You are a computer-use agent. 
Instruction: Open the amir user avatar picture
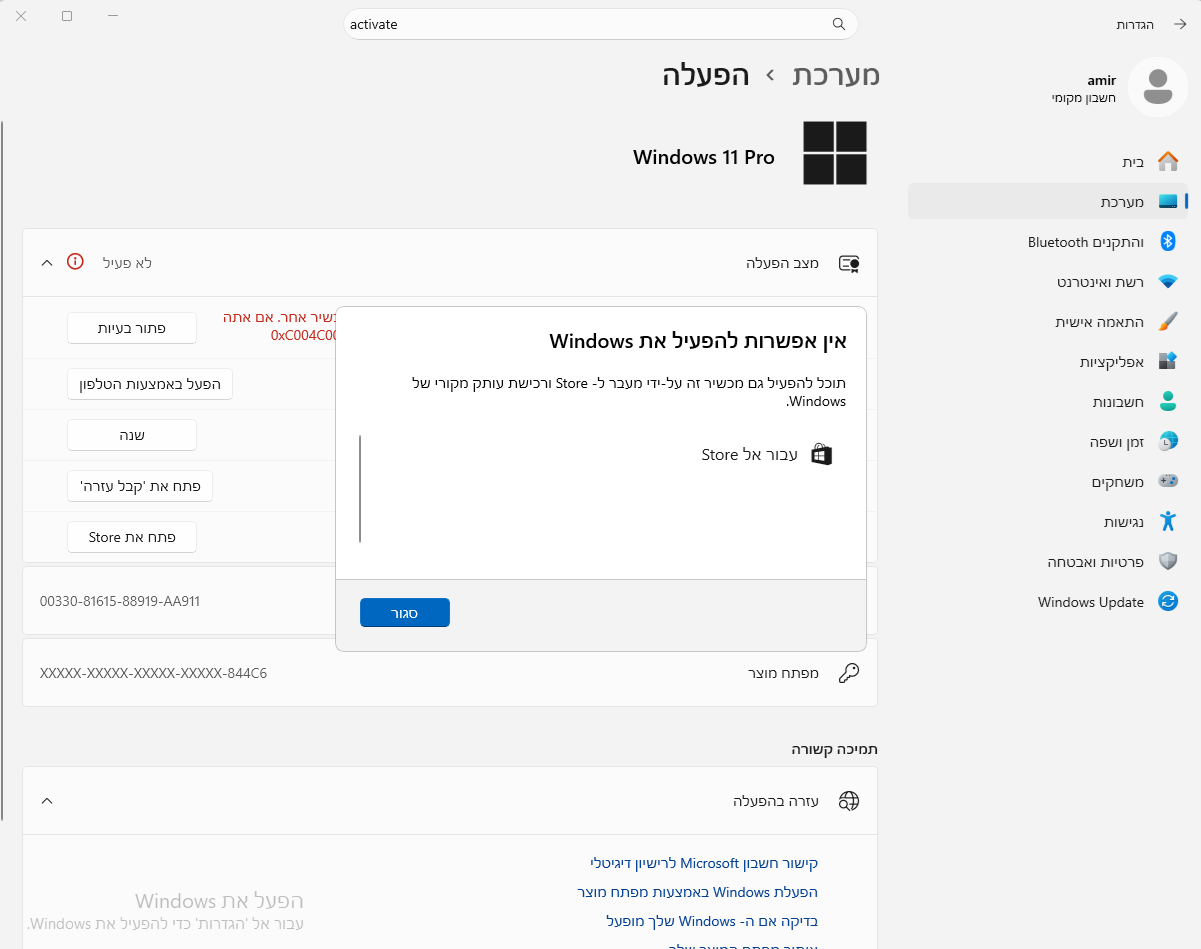1157,87
